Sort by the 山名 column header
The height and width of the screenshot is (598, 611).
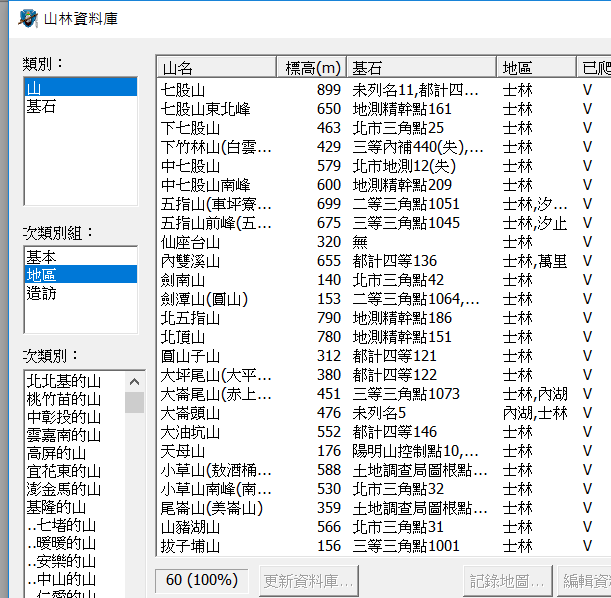point(216,67)
